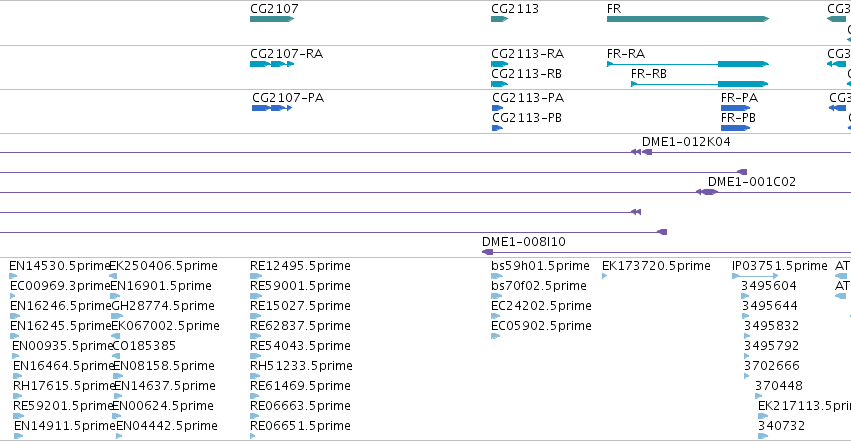Click the EN04442.5prime EST label
This screenshot has width=851, height=441.
click(167, 426)
